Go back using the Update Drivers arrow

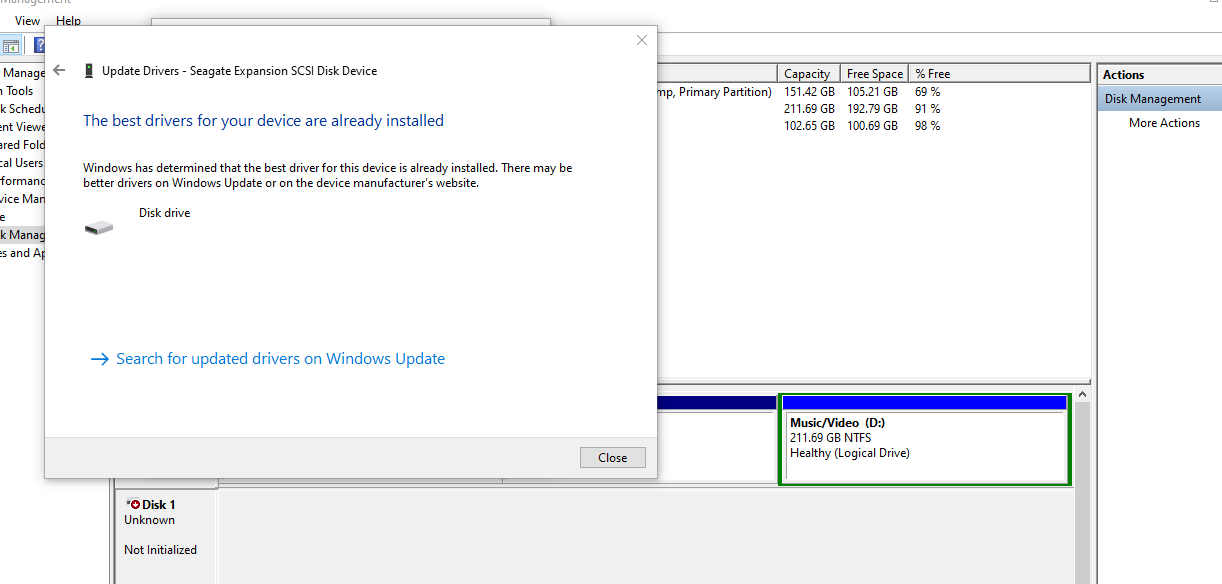(59, 70)
